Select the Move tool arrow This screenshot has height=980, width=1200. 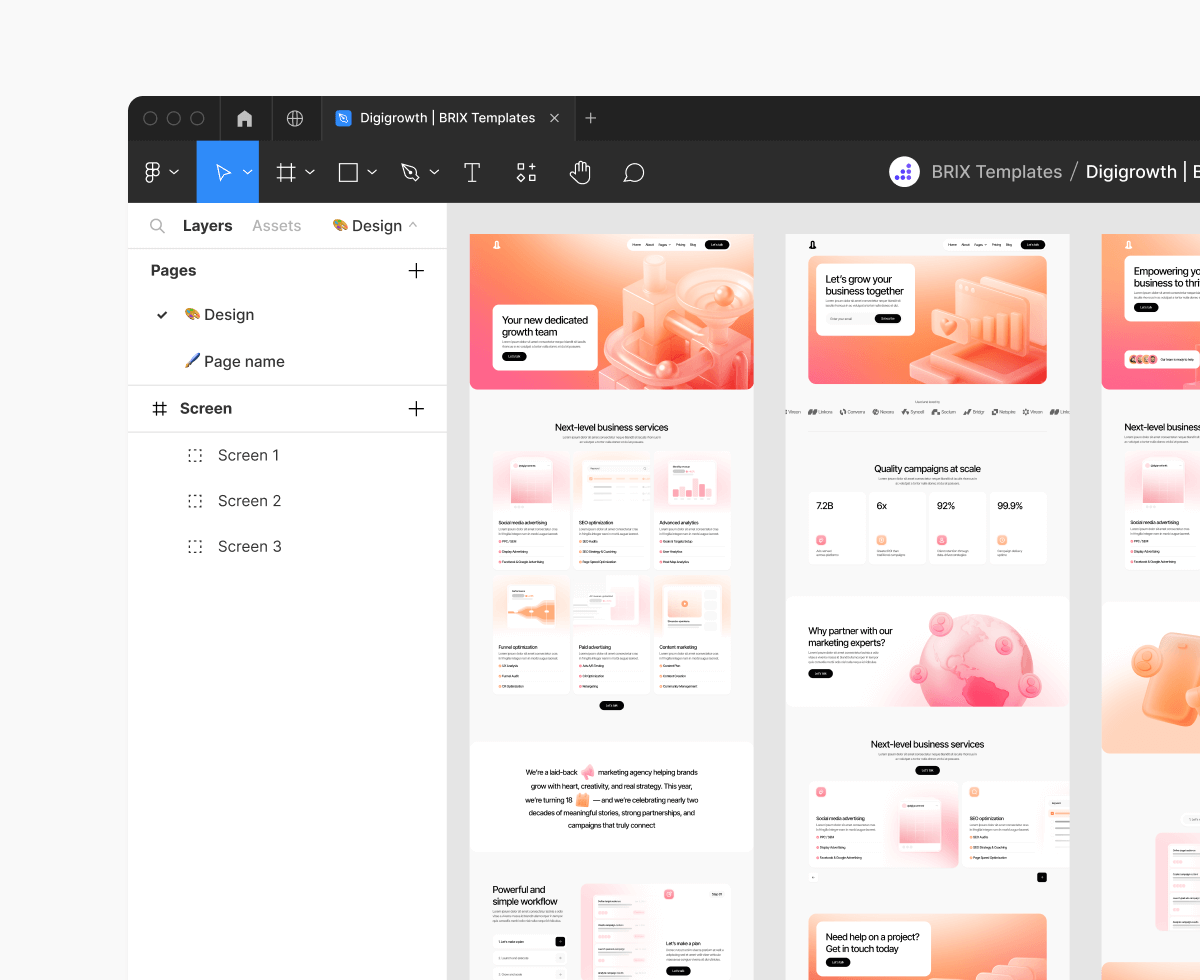point(223,172)
